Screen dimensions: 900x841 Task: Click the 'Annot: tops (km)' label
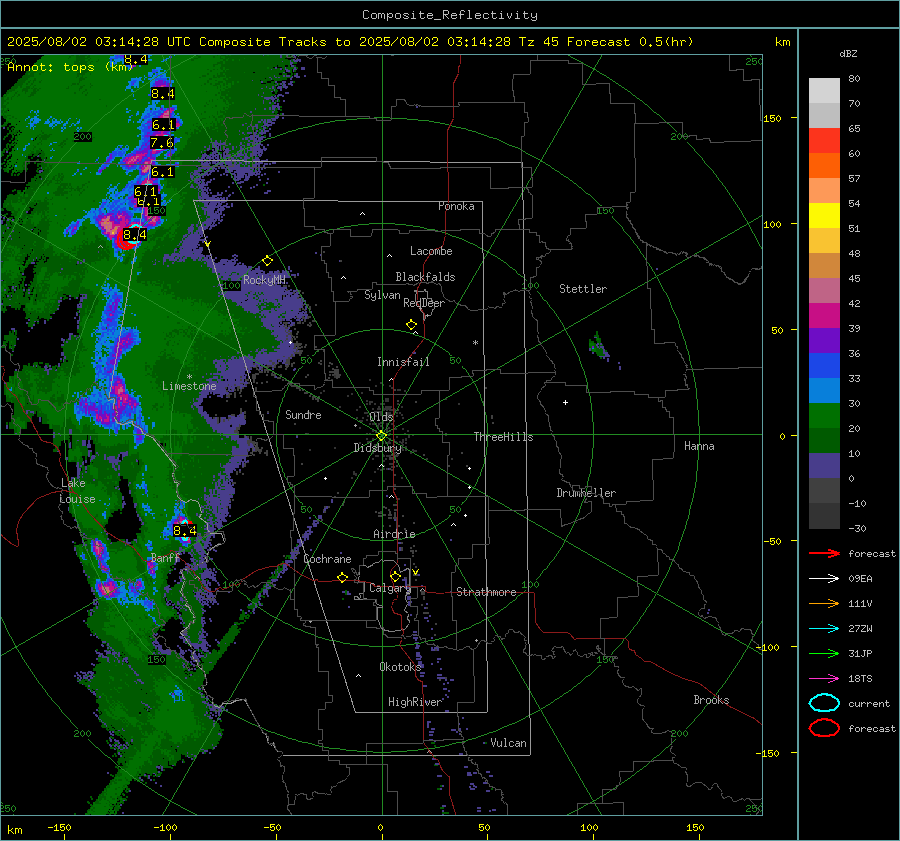click(70, 67)
